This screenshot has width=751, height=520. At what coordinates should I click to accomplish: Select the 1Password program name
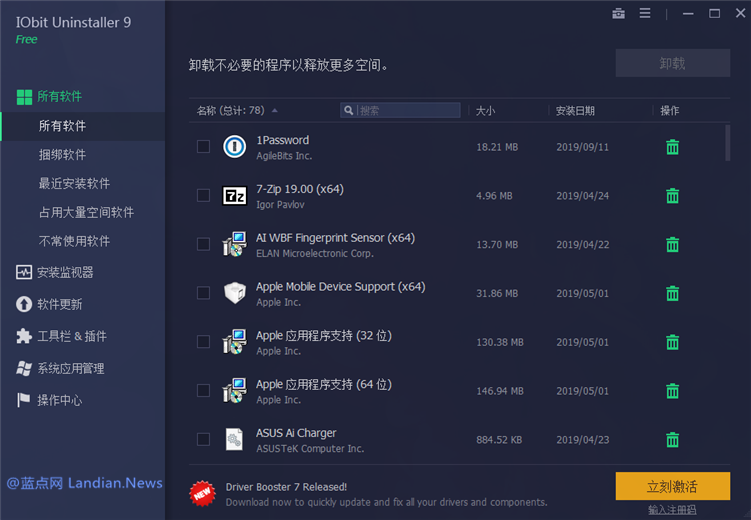pos(283,140)
